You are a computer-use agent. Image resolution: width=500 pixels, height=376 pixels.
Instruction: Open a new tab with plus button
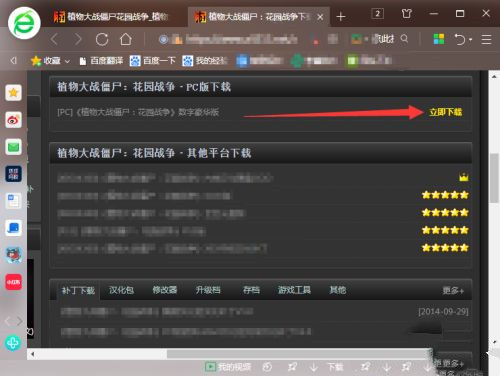341,17
